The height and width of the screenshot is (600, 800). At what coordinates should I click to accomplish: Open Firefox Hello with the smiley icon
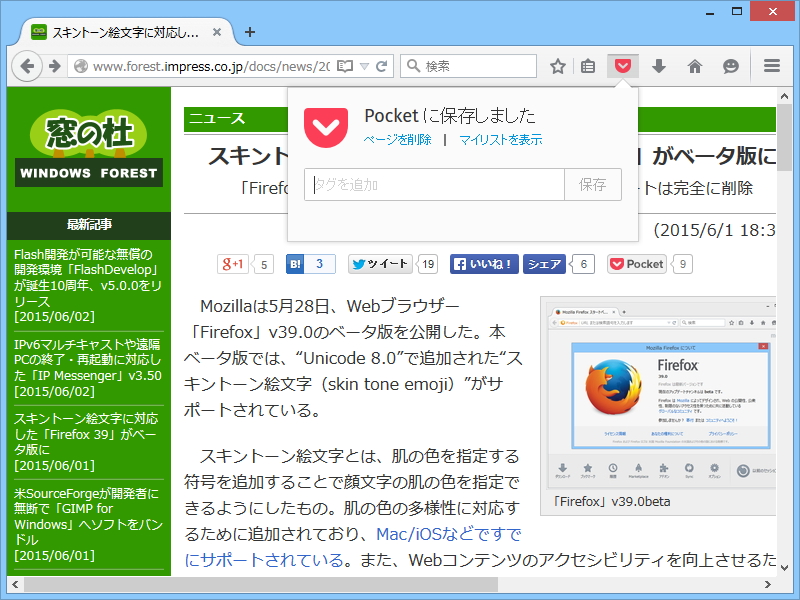[x=730, y=65]
